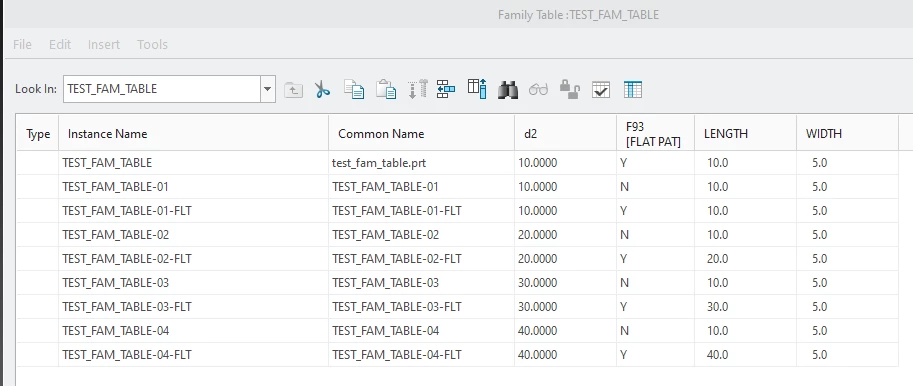Click the Copy cells icon
This screenshot has height=386, width=913.
(354, 89)
